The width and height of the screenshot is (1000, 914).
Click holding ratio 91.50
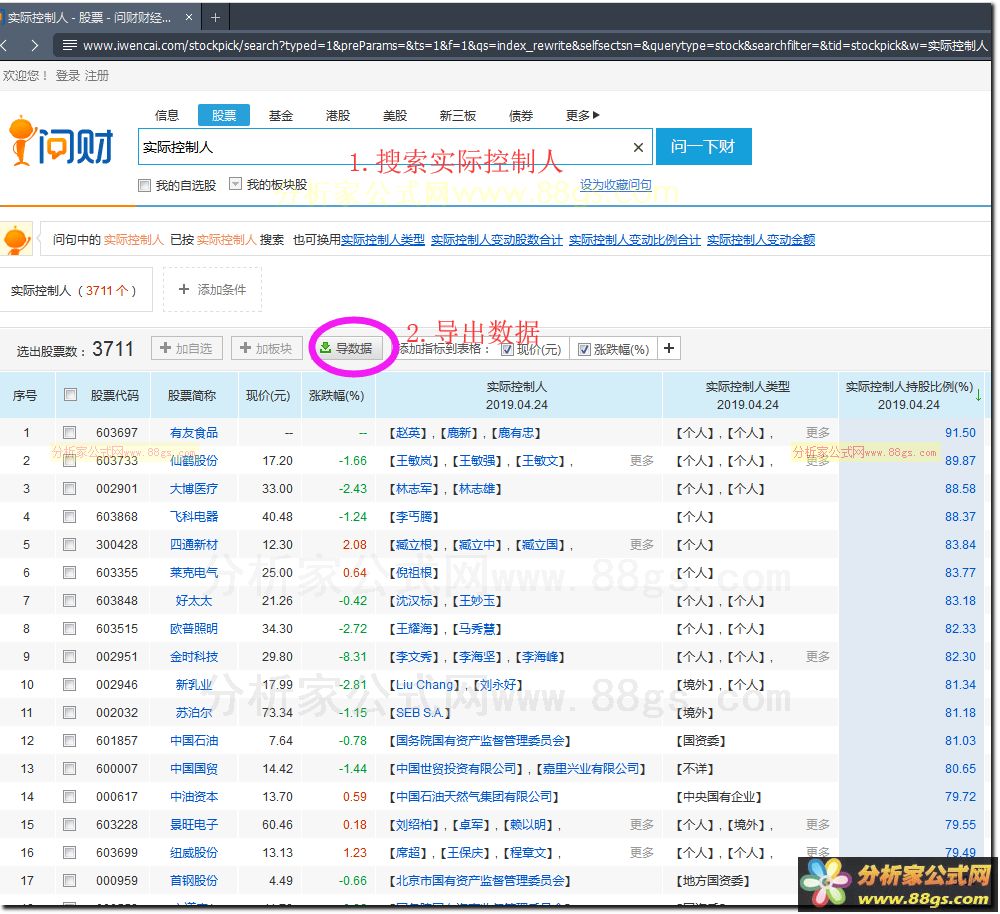960,432
